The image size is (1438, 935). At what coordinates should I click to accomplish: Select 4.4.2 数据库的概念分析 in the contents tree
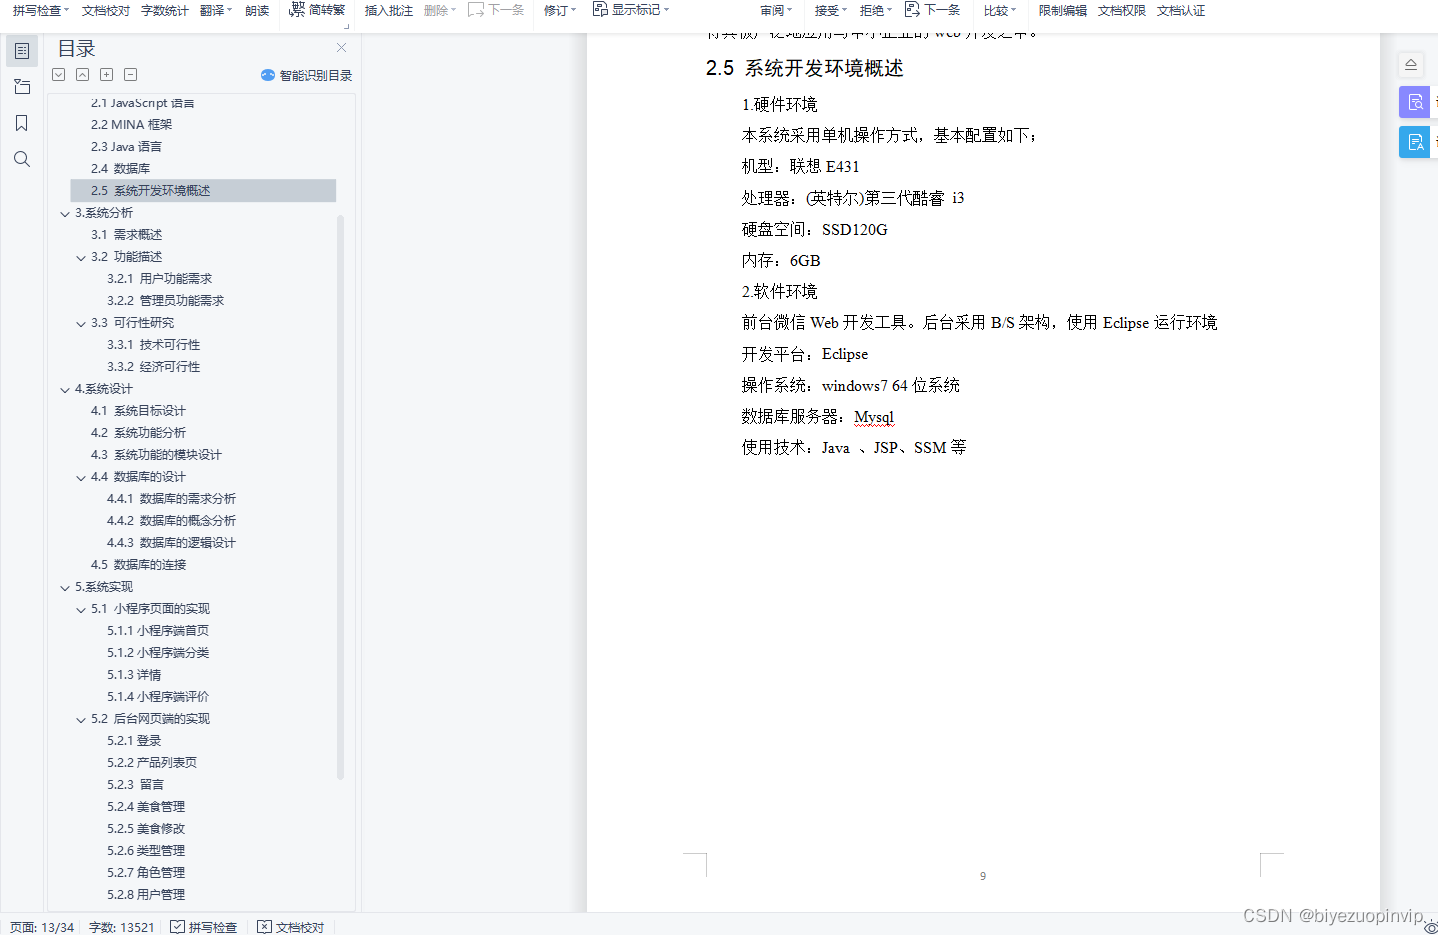click(170, 520)
